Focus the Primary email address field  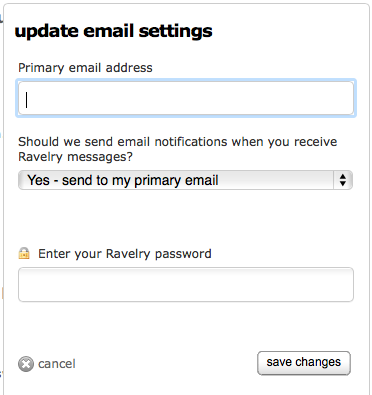(x=186, y=98)
